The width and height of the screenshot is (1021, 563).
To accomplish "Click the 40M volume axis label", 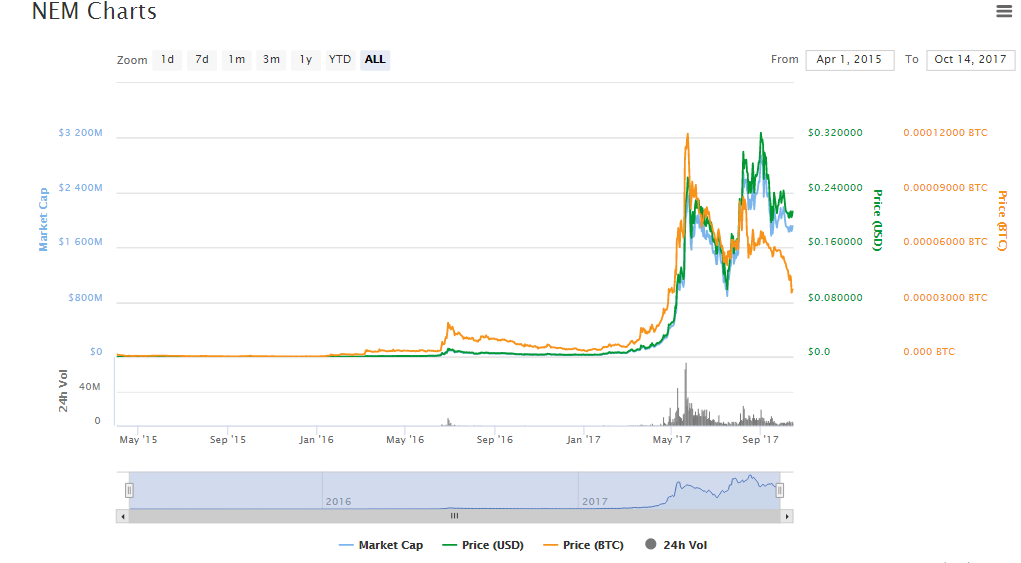I will [x=89, y=387].
